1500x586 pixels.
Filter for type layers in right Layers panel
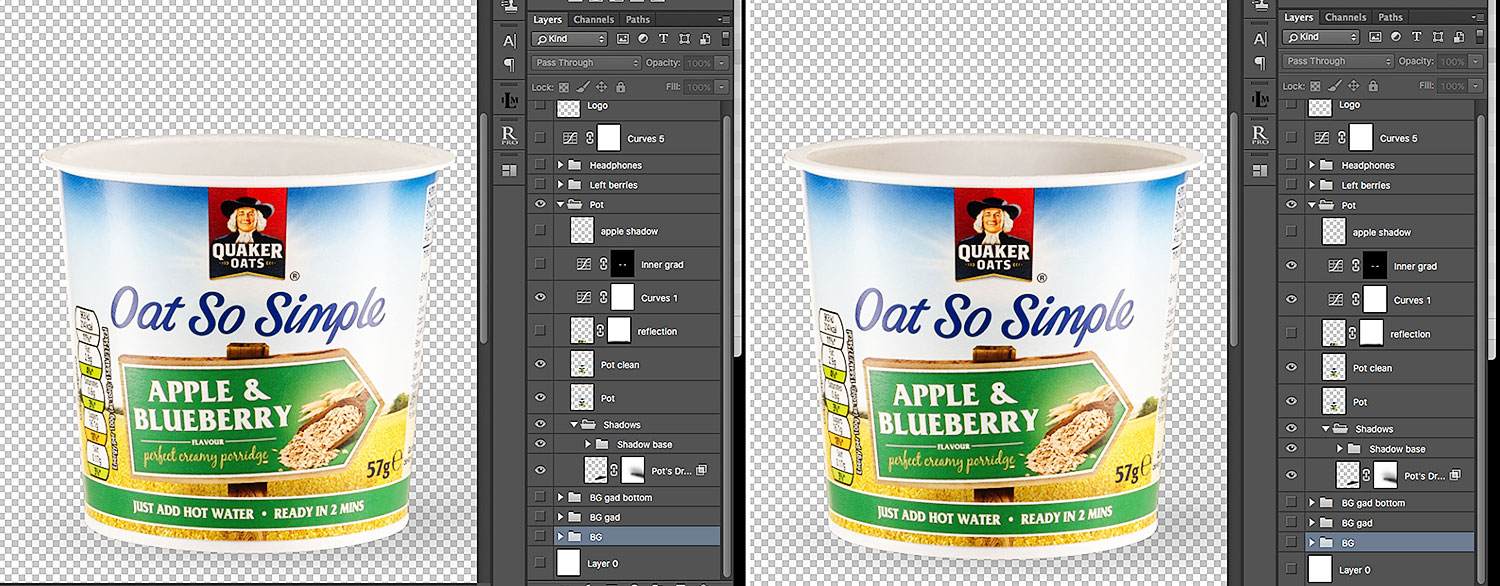[1415, 37]
